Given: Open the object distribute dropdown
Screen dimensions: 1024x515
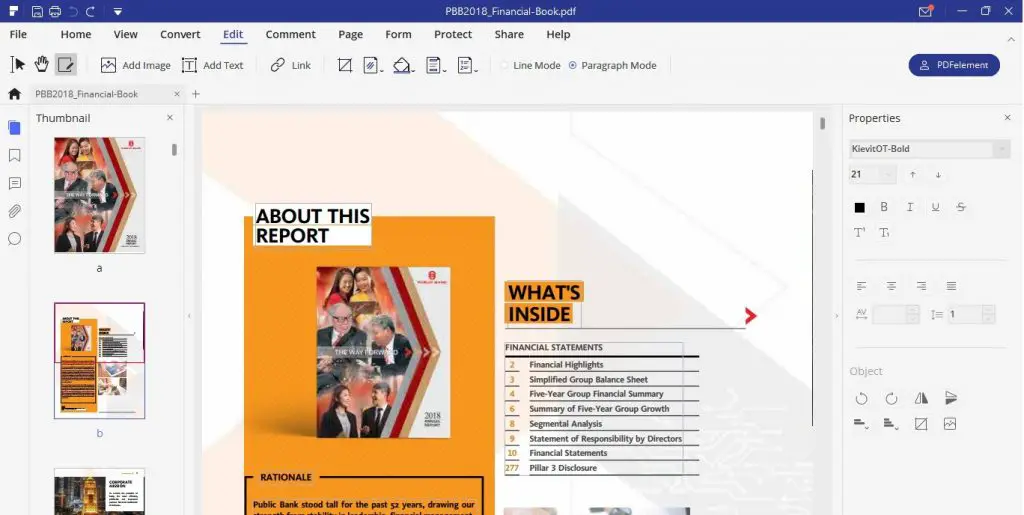Looking at the screenshot, I should pyautogui.click(x=891, y=424).
